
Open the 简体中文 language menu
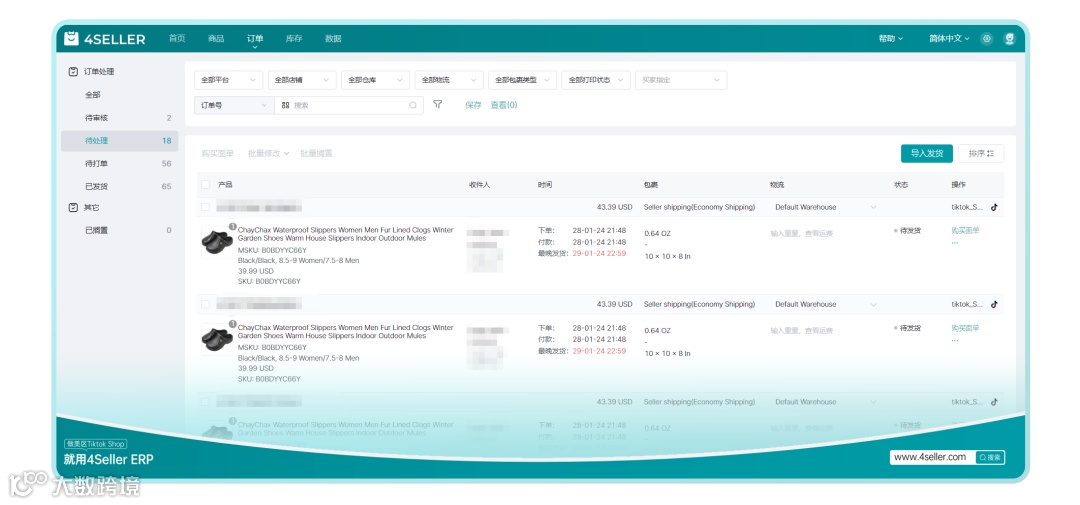[949, 39]
